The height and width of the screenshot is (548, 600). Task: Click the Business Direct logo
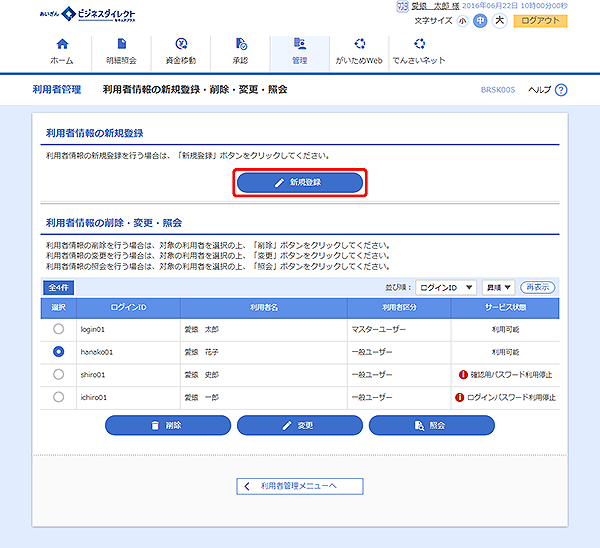click(88, 15)
